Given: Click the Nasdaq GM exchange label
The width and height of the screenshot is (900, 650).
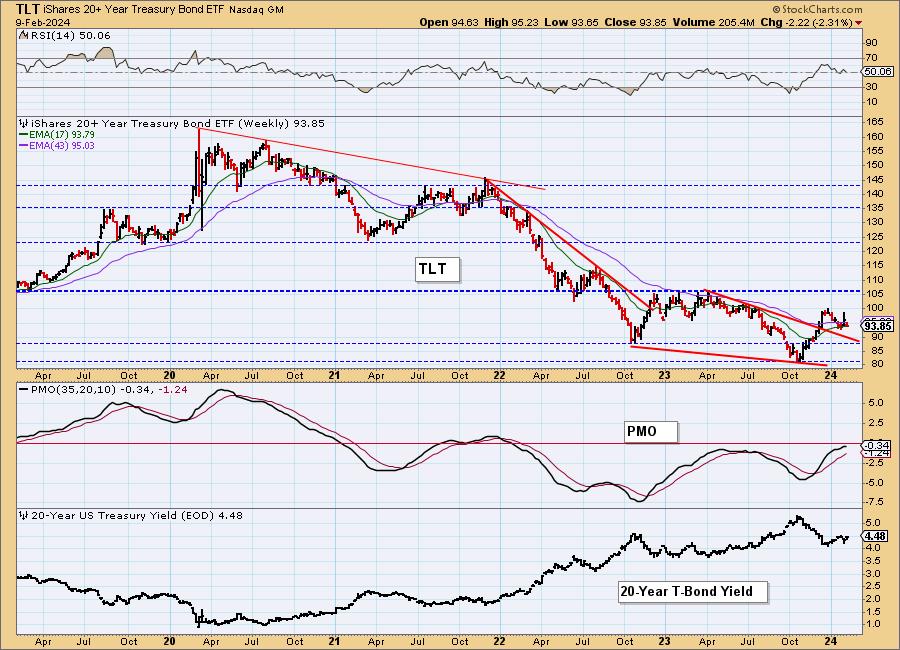Looking at the screenshot, I should 257,10.
